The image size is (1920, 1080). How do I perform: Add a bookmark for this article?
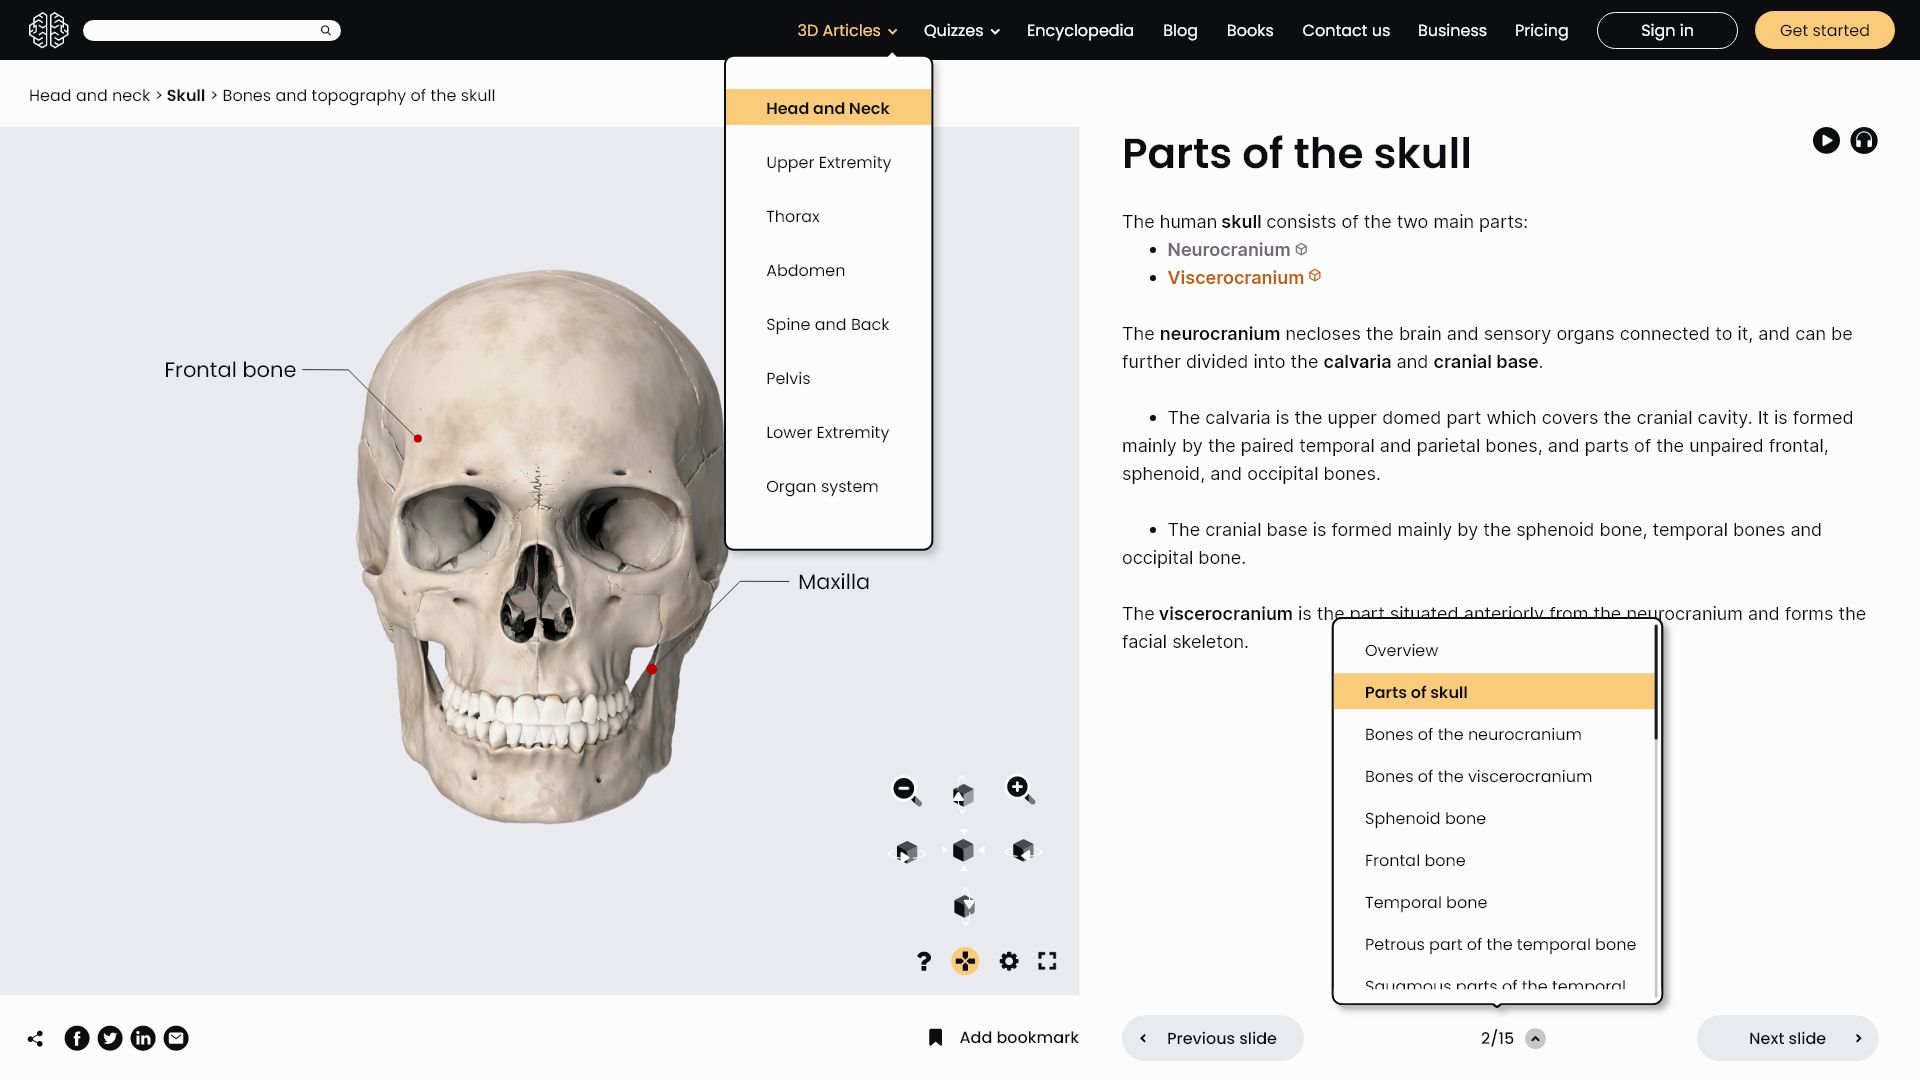tap(1004, 1038)
